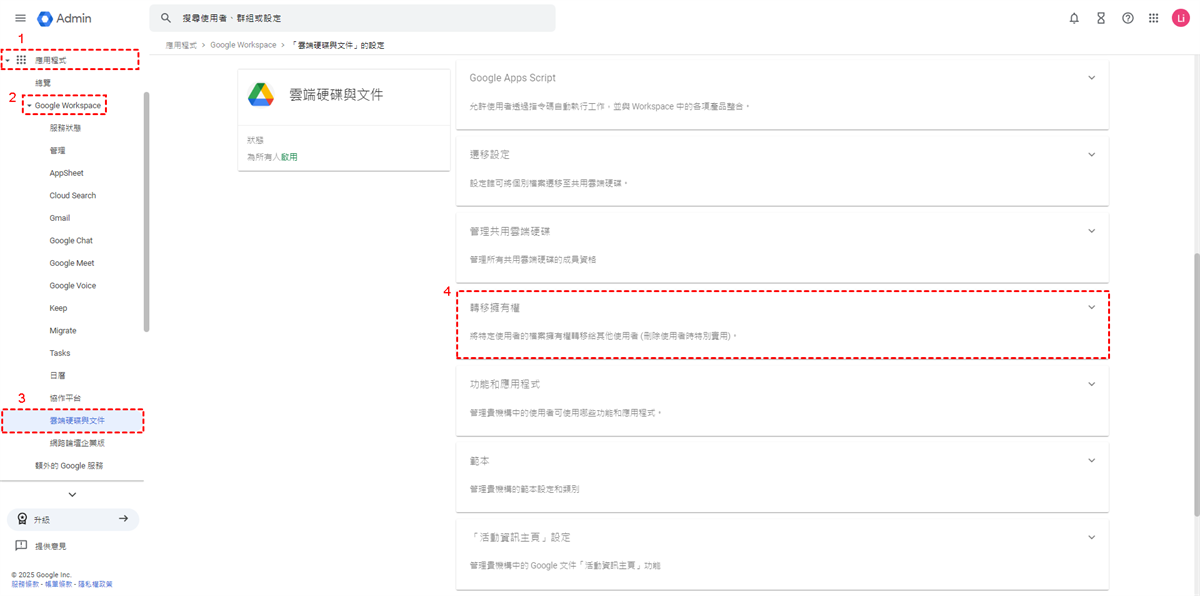Expand the 管理共用雲端硬碟 section chevron
This screenshot has height=596, width=1200.
click(1091, 231)
